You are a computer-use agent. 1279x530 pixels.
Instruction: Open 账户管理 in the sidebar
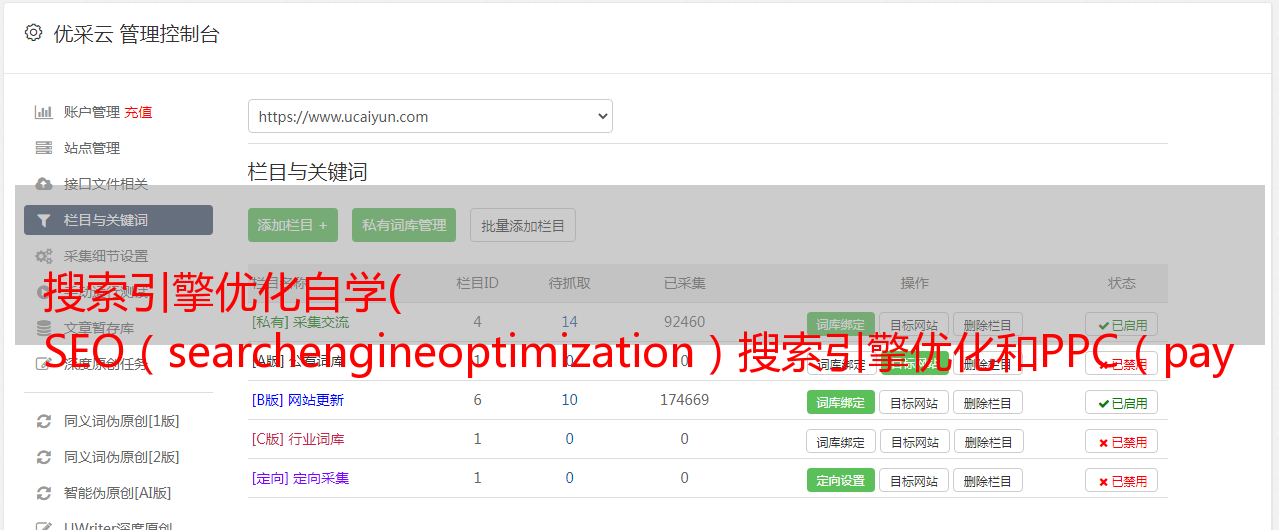(92, 112)
